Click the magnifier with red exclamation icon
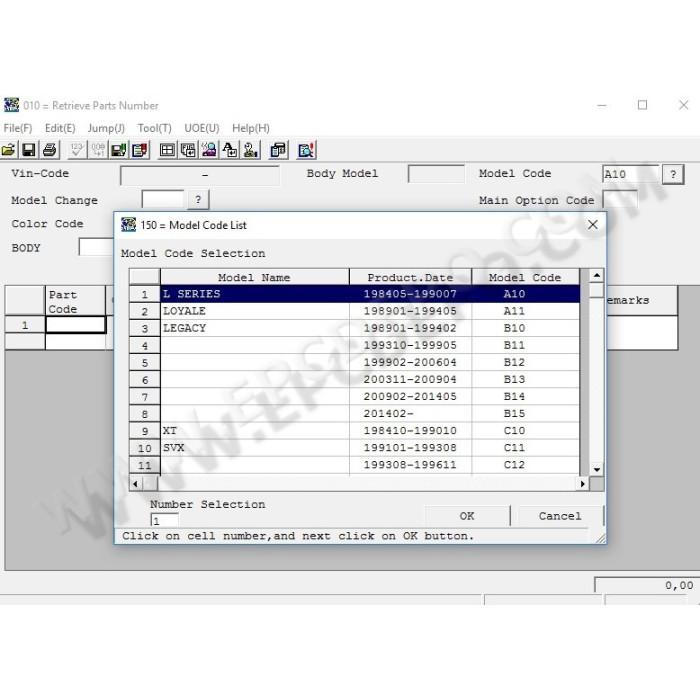 [x=307, y=150]
